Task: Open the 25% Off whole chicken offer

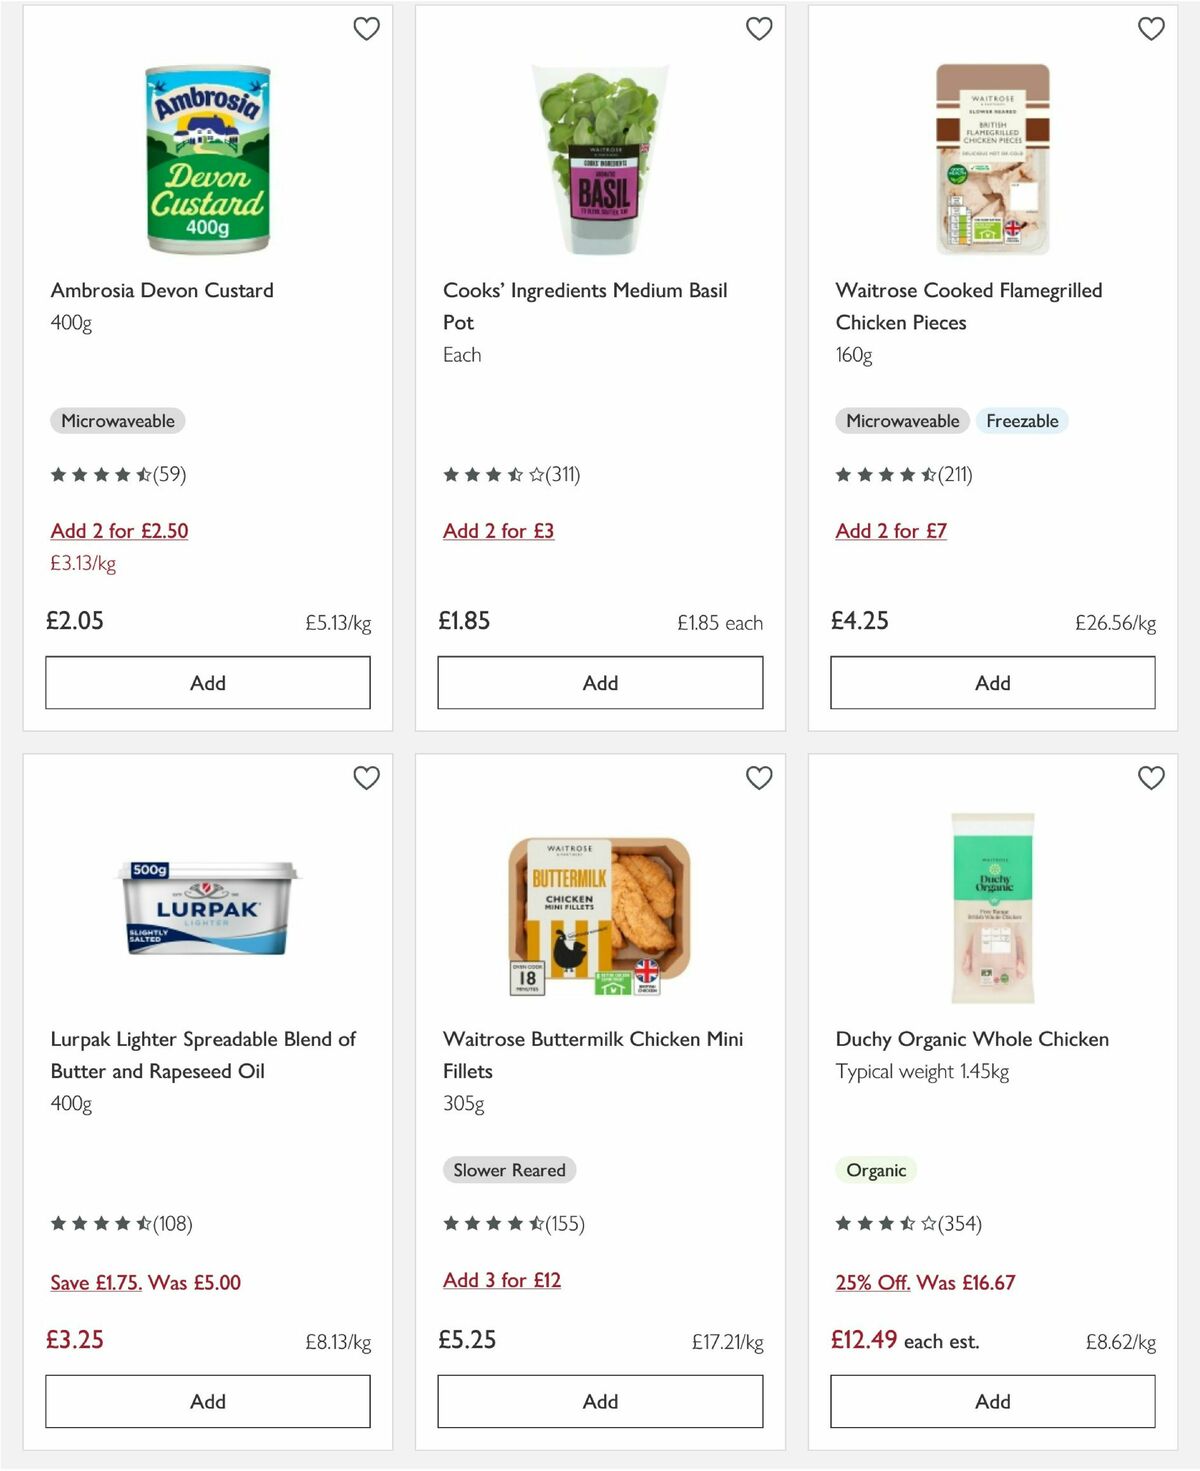Action: [x=922, y=1282]
